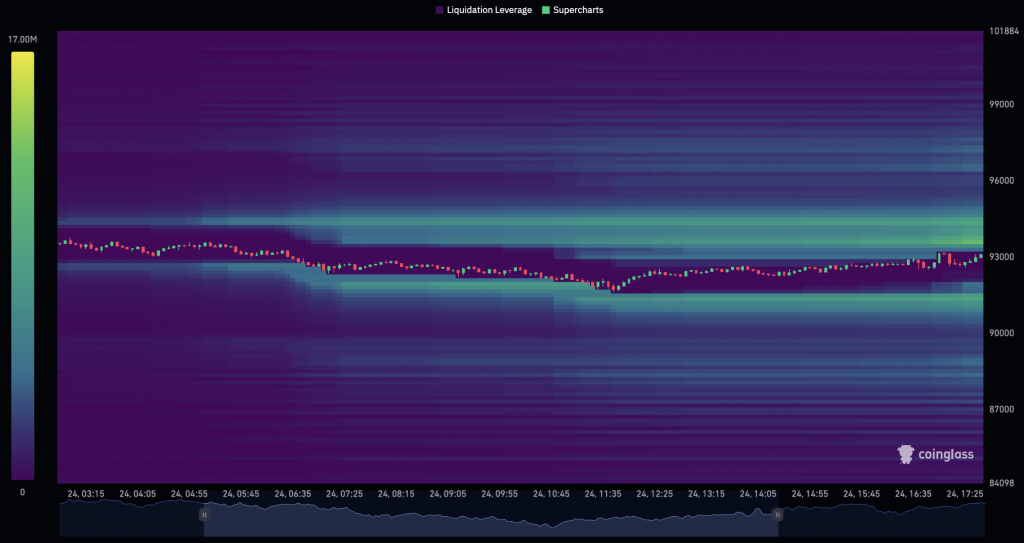The width and height of the screenshot is (1024, 543).
Task: Click the 24, 03:15 time axis label
Action: pos(86,493)
